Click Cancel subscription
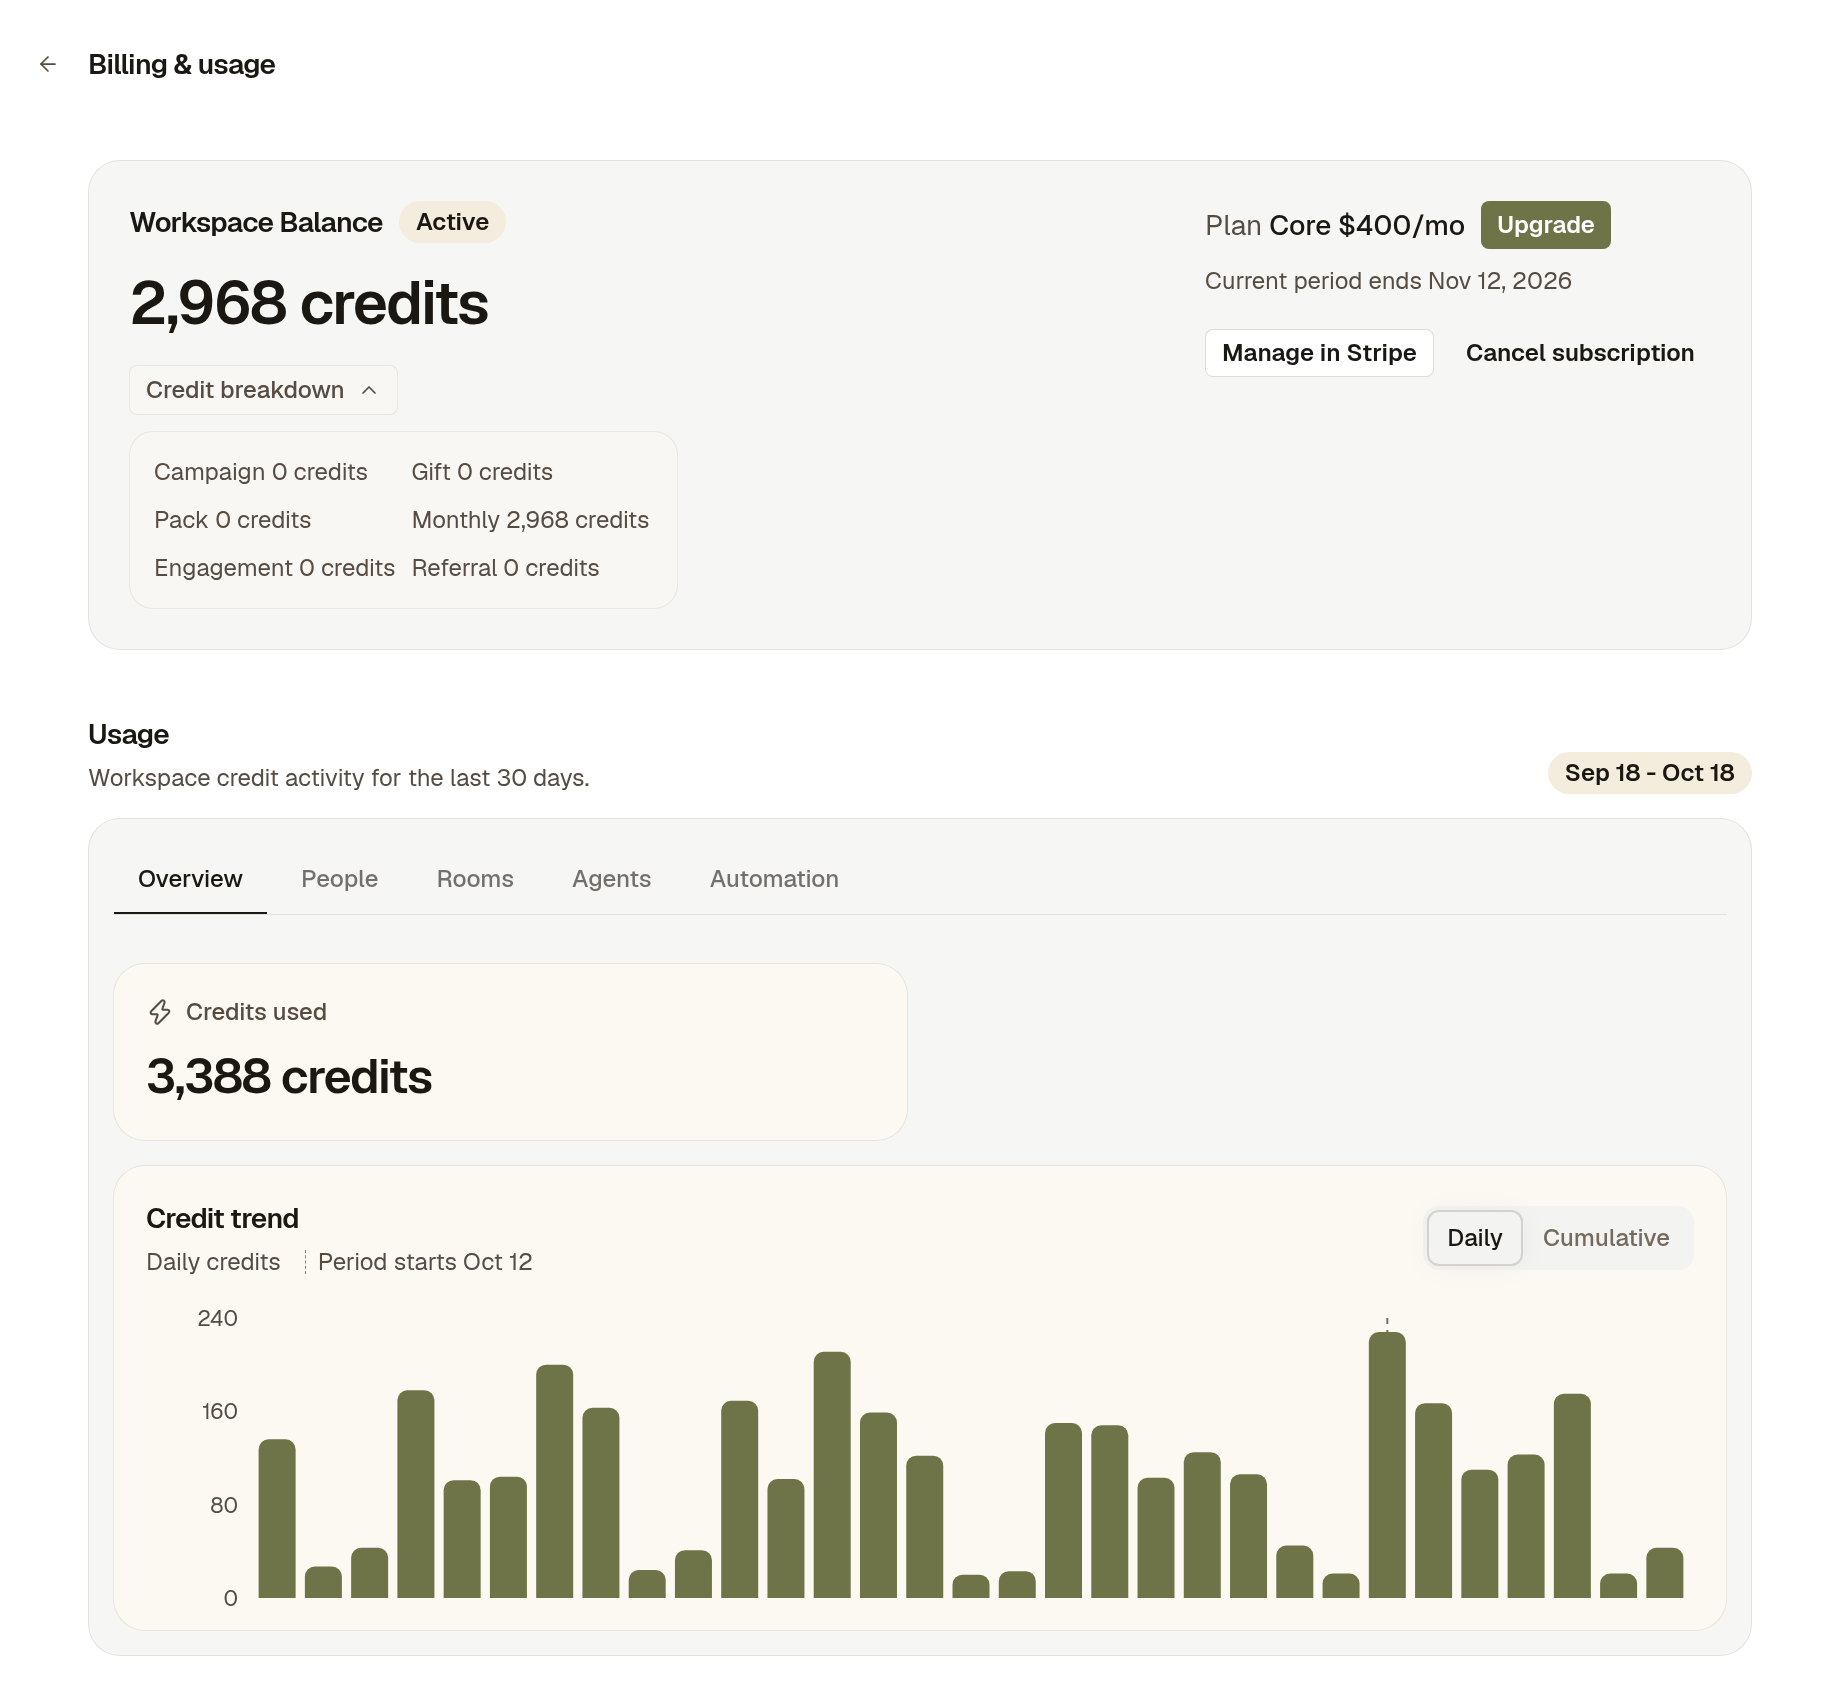Screen dimensions: 1840x1700 [x=1579, y=353]
